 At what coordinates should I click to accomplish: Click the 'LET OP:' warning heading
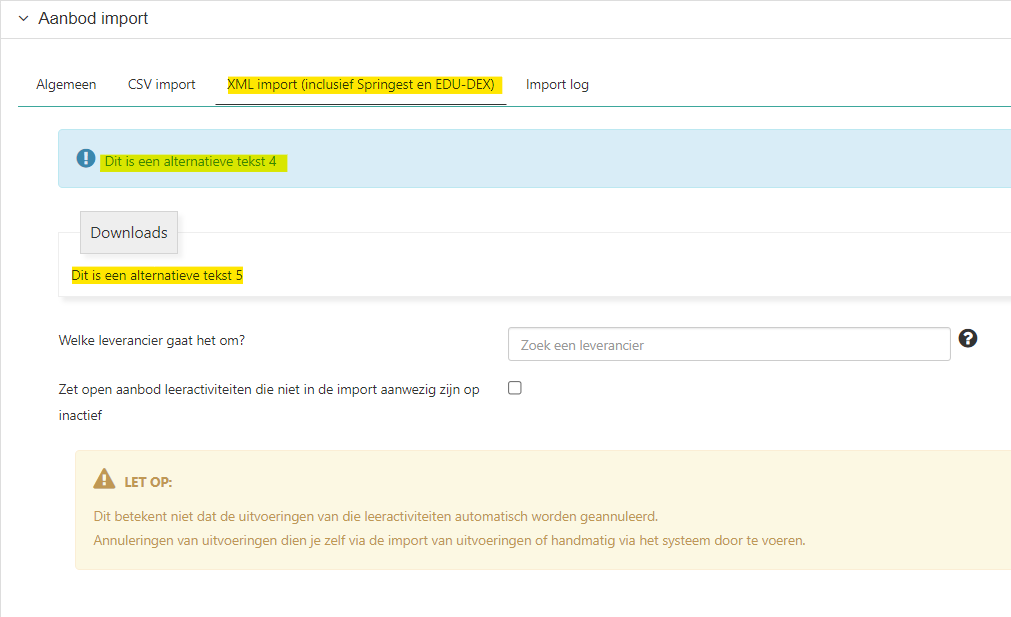click(x=148, y=482)
